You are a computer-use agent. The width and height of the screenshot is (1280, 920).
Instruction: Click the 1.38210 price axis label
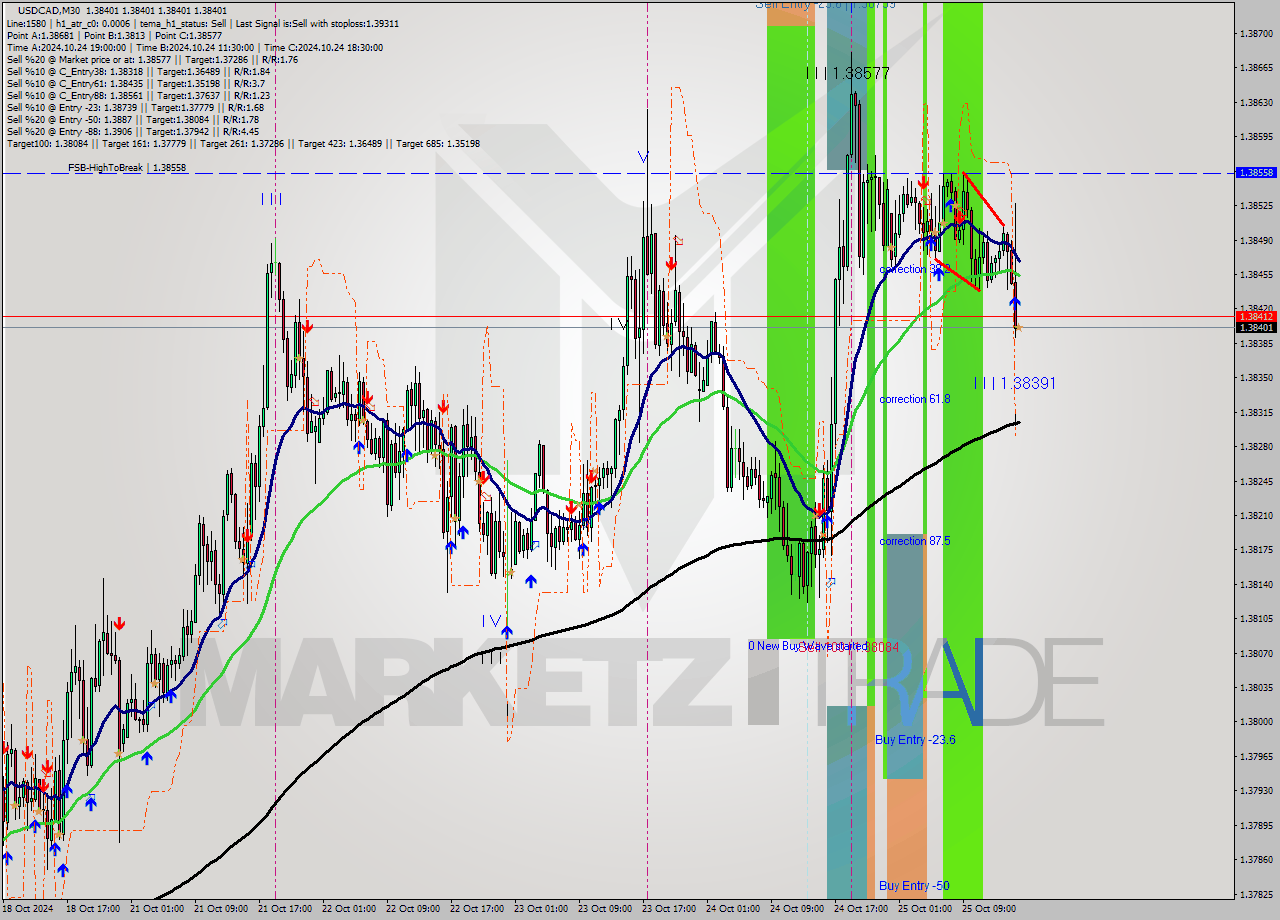(1255, 515)
